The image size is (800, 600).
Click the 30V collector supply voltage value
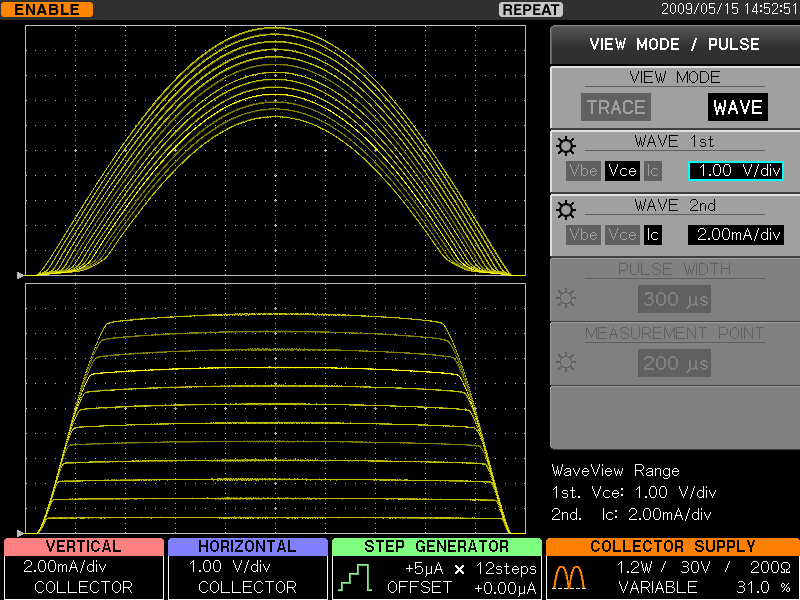click(x=697, y=567)
